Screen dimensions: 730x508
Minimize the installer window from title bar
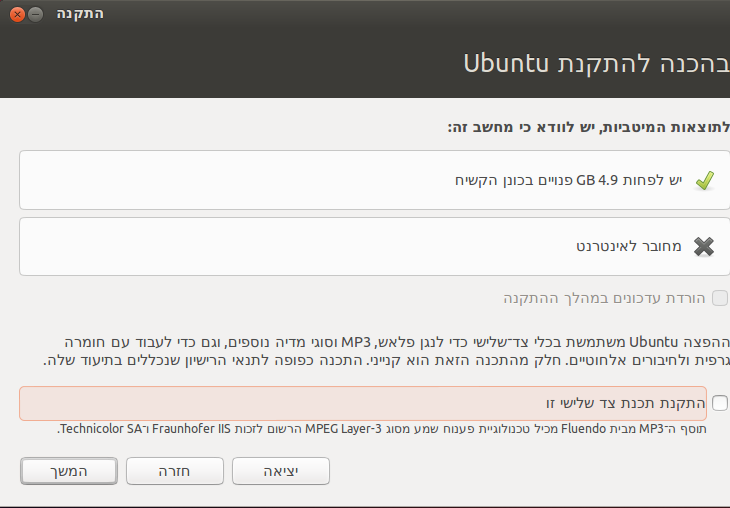click(36, 14)
